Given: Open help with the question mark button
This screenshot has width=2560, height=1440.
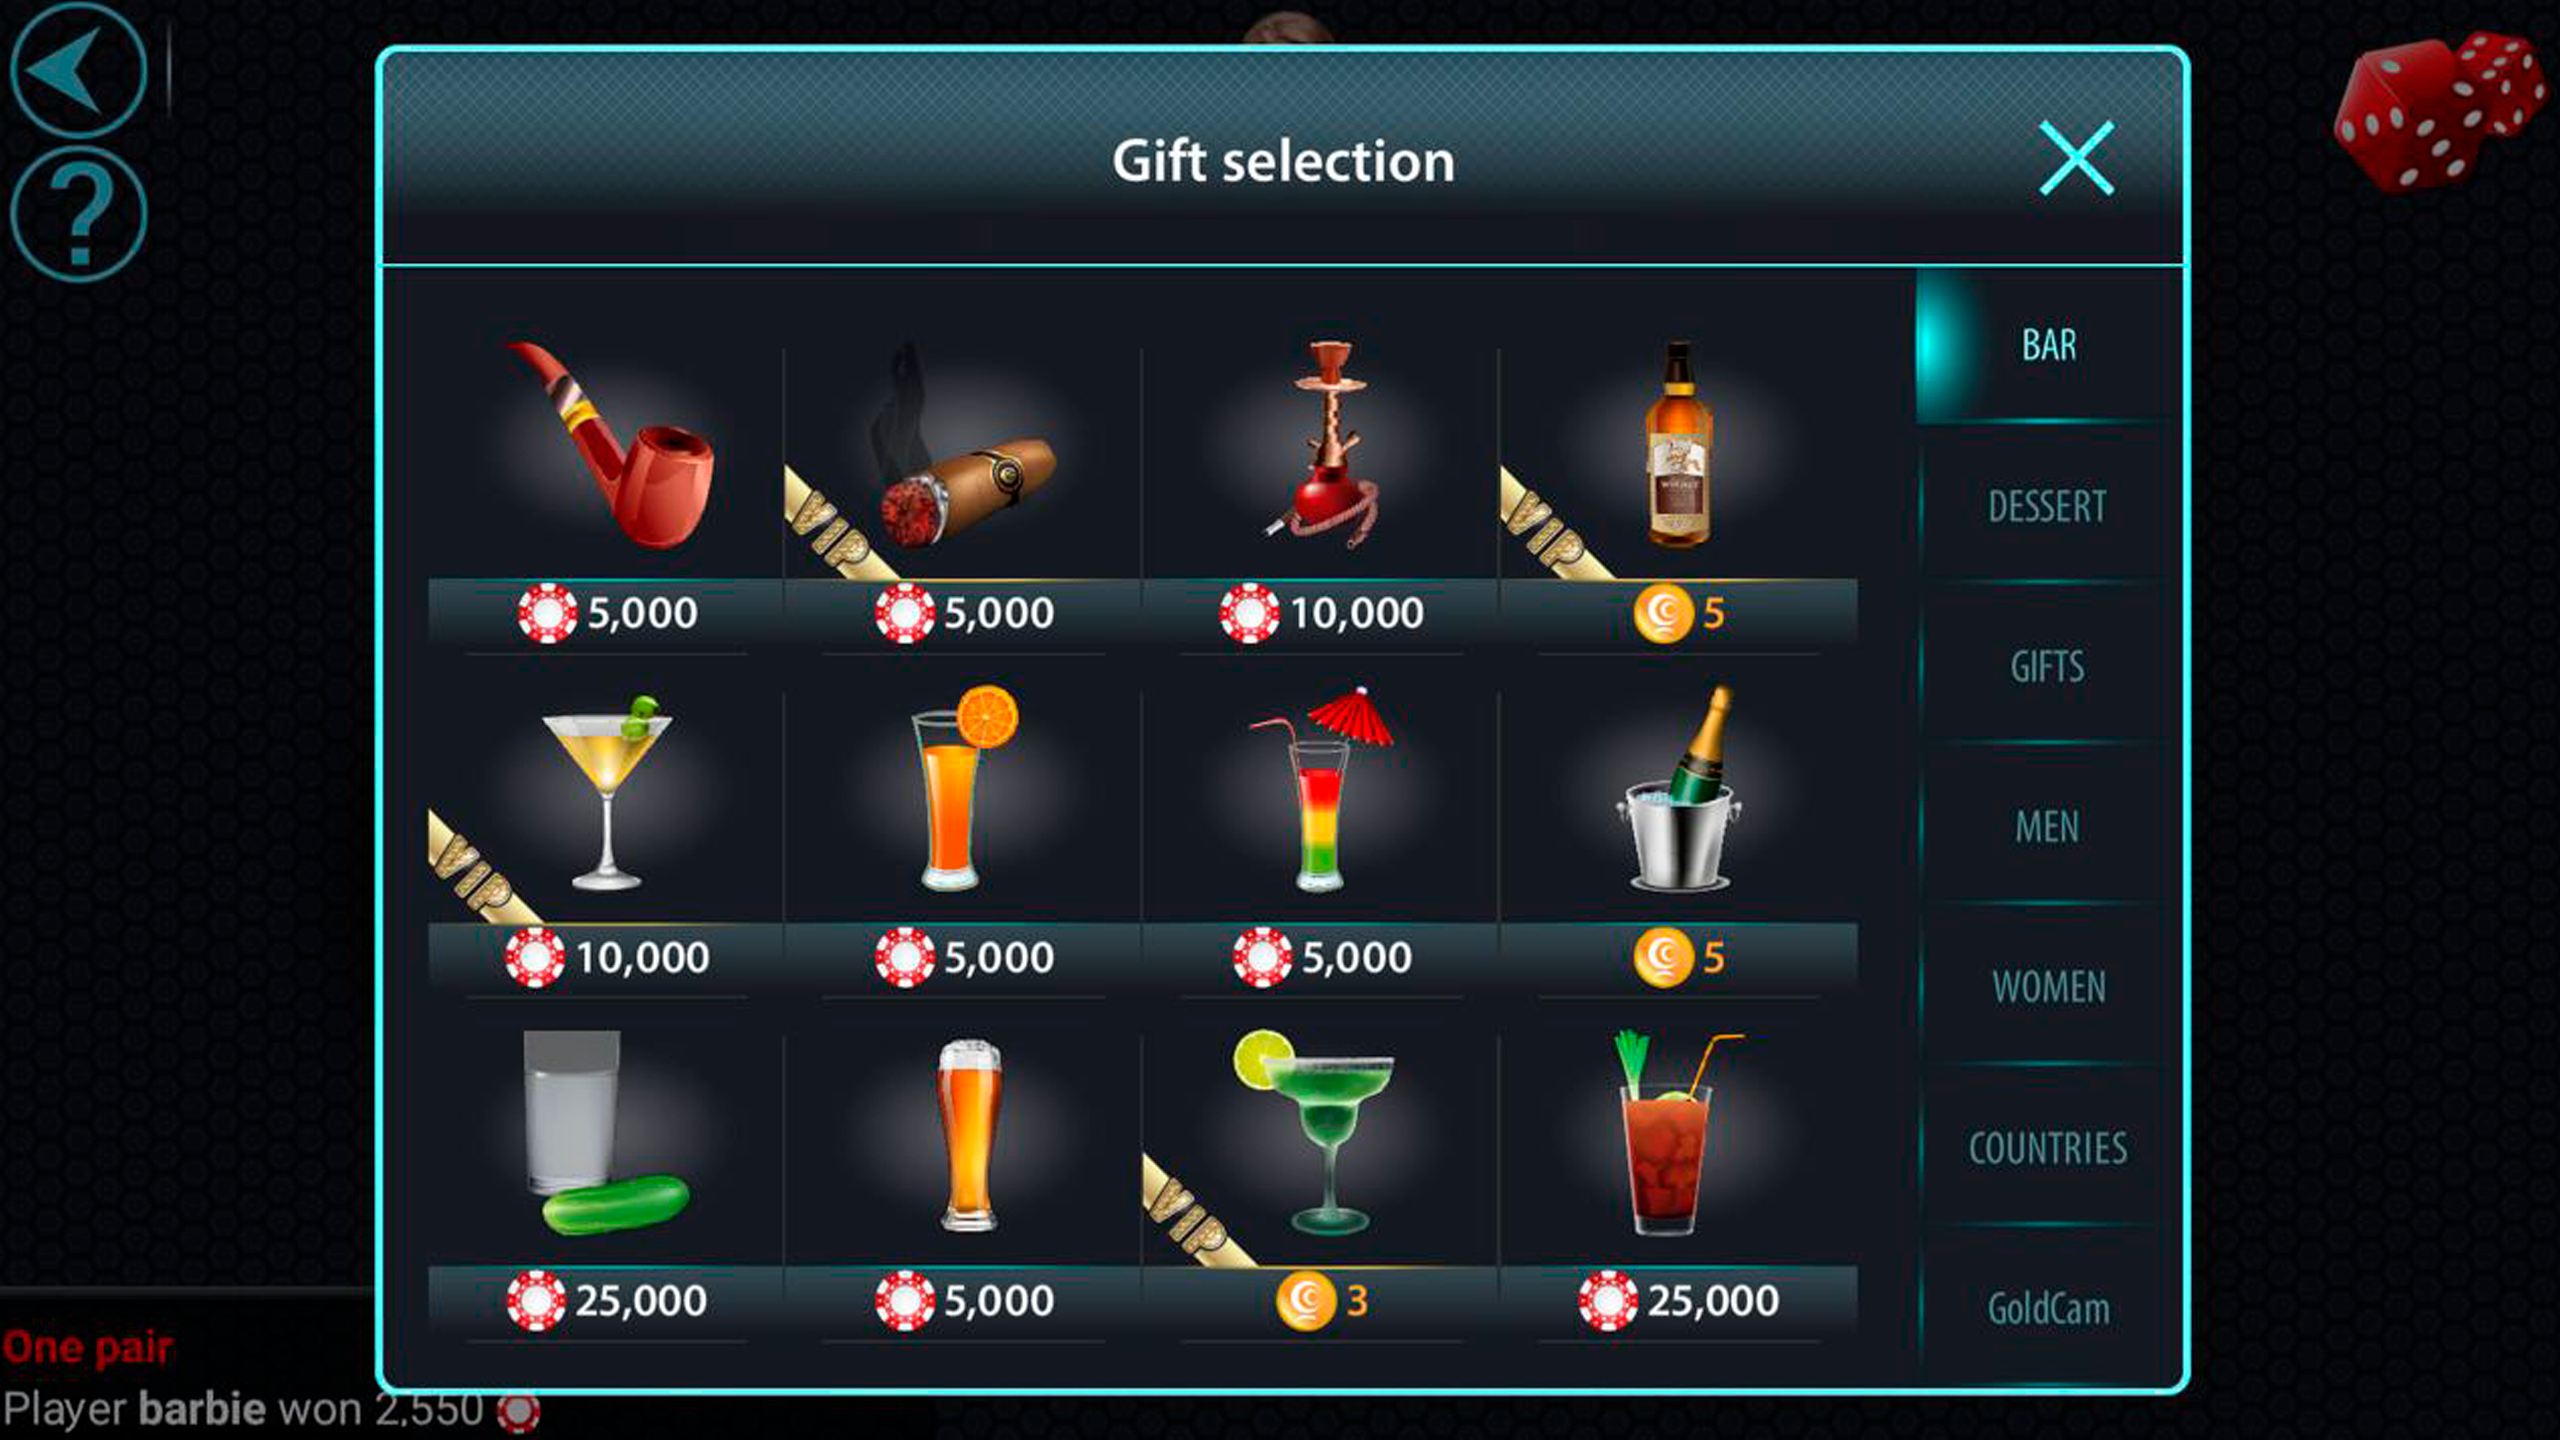Looking at the screenshot, I should (x=78, y=213).
